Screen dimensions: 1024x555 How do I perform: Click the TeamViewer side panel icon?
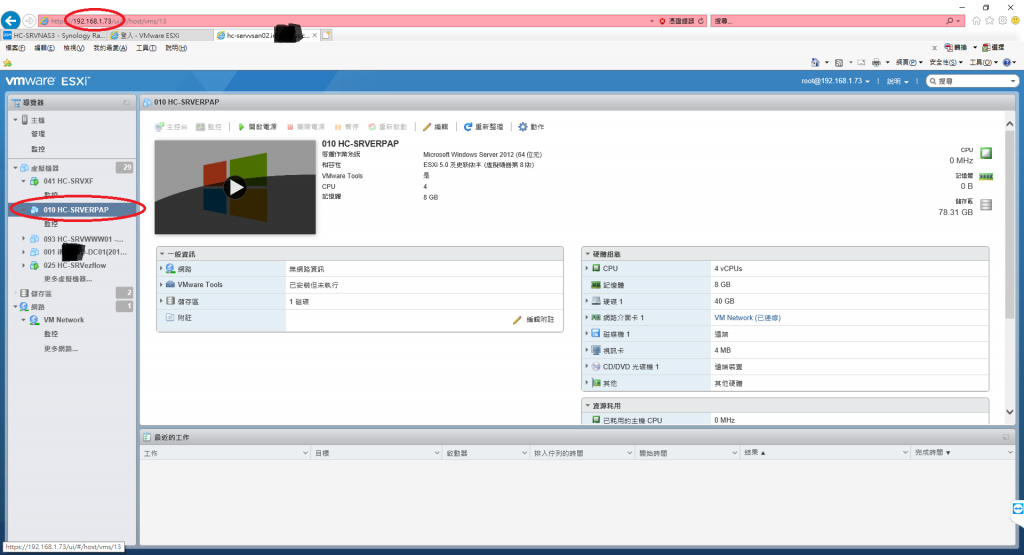click(1018, 509)
